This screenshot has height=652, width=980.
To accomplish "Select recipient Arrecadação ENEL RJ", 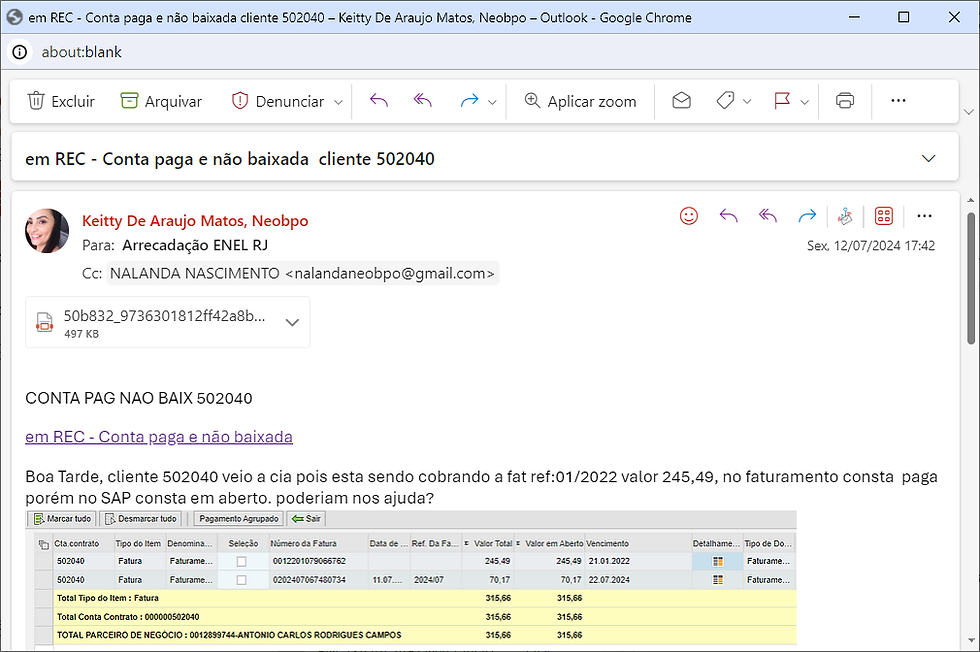I will click(195, 245).
